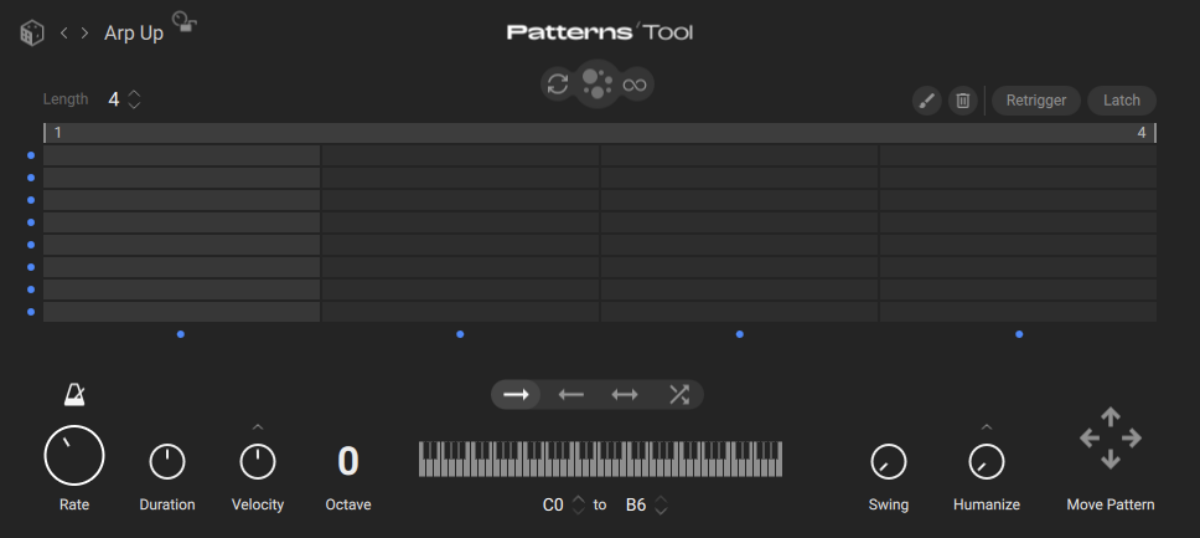
Task: Click the Humanize knob
Action: (987, 462)
